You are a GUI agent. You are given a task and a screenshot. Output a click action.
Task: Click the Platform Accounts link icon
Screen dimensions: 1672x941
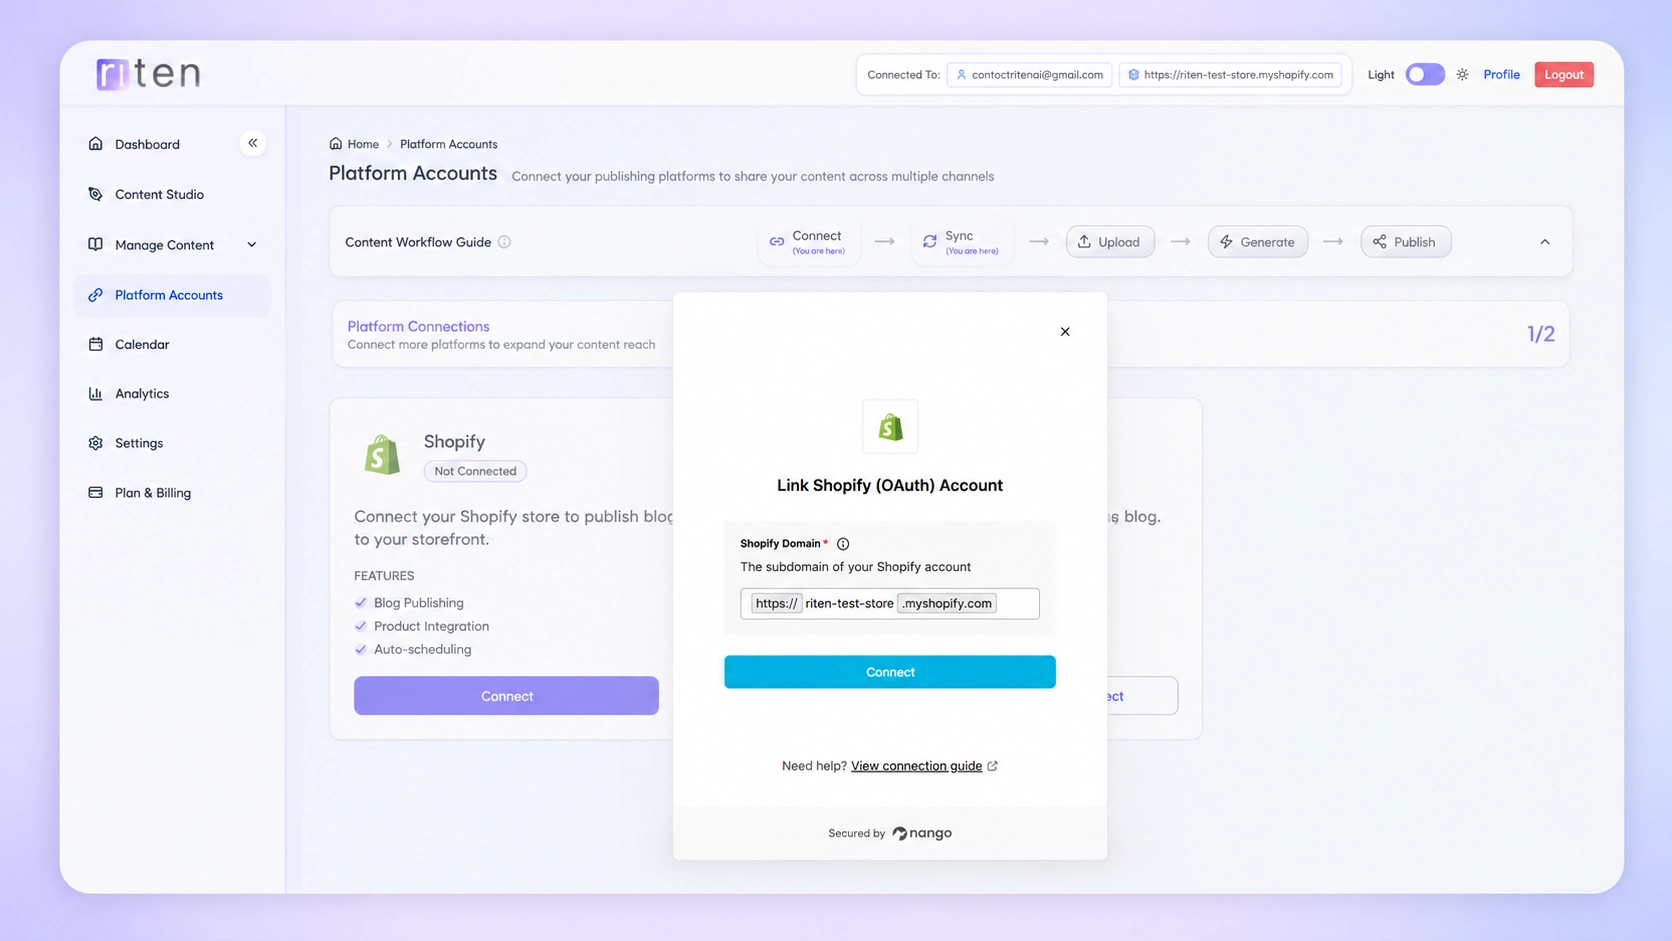click(96, 295)
